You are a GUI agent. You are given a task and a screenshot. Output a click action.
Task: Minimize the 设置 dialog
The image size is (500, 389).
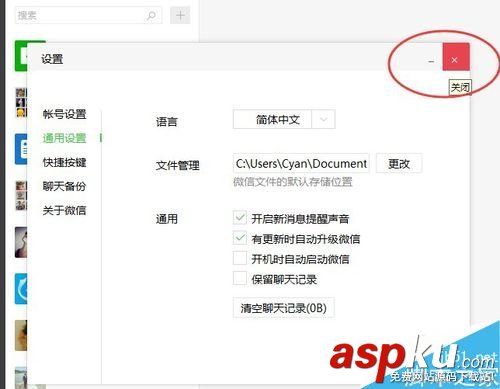(x=431, y=60)
